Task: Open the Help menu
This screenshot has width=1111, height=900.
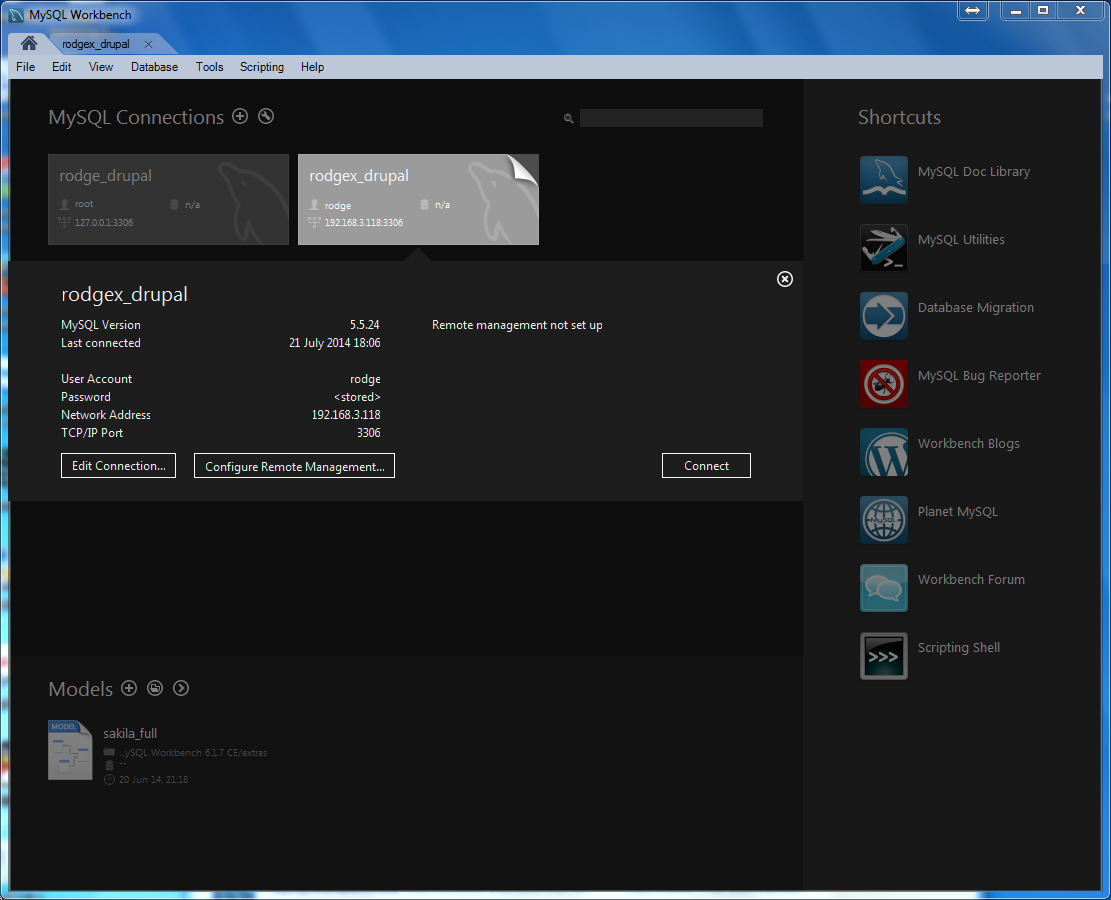Action: click(312, 67)
